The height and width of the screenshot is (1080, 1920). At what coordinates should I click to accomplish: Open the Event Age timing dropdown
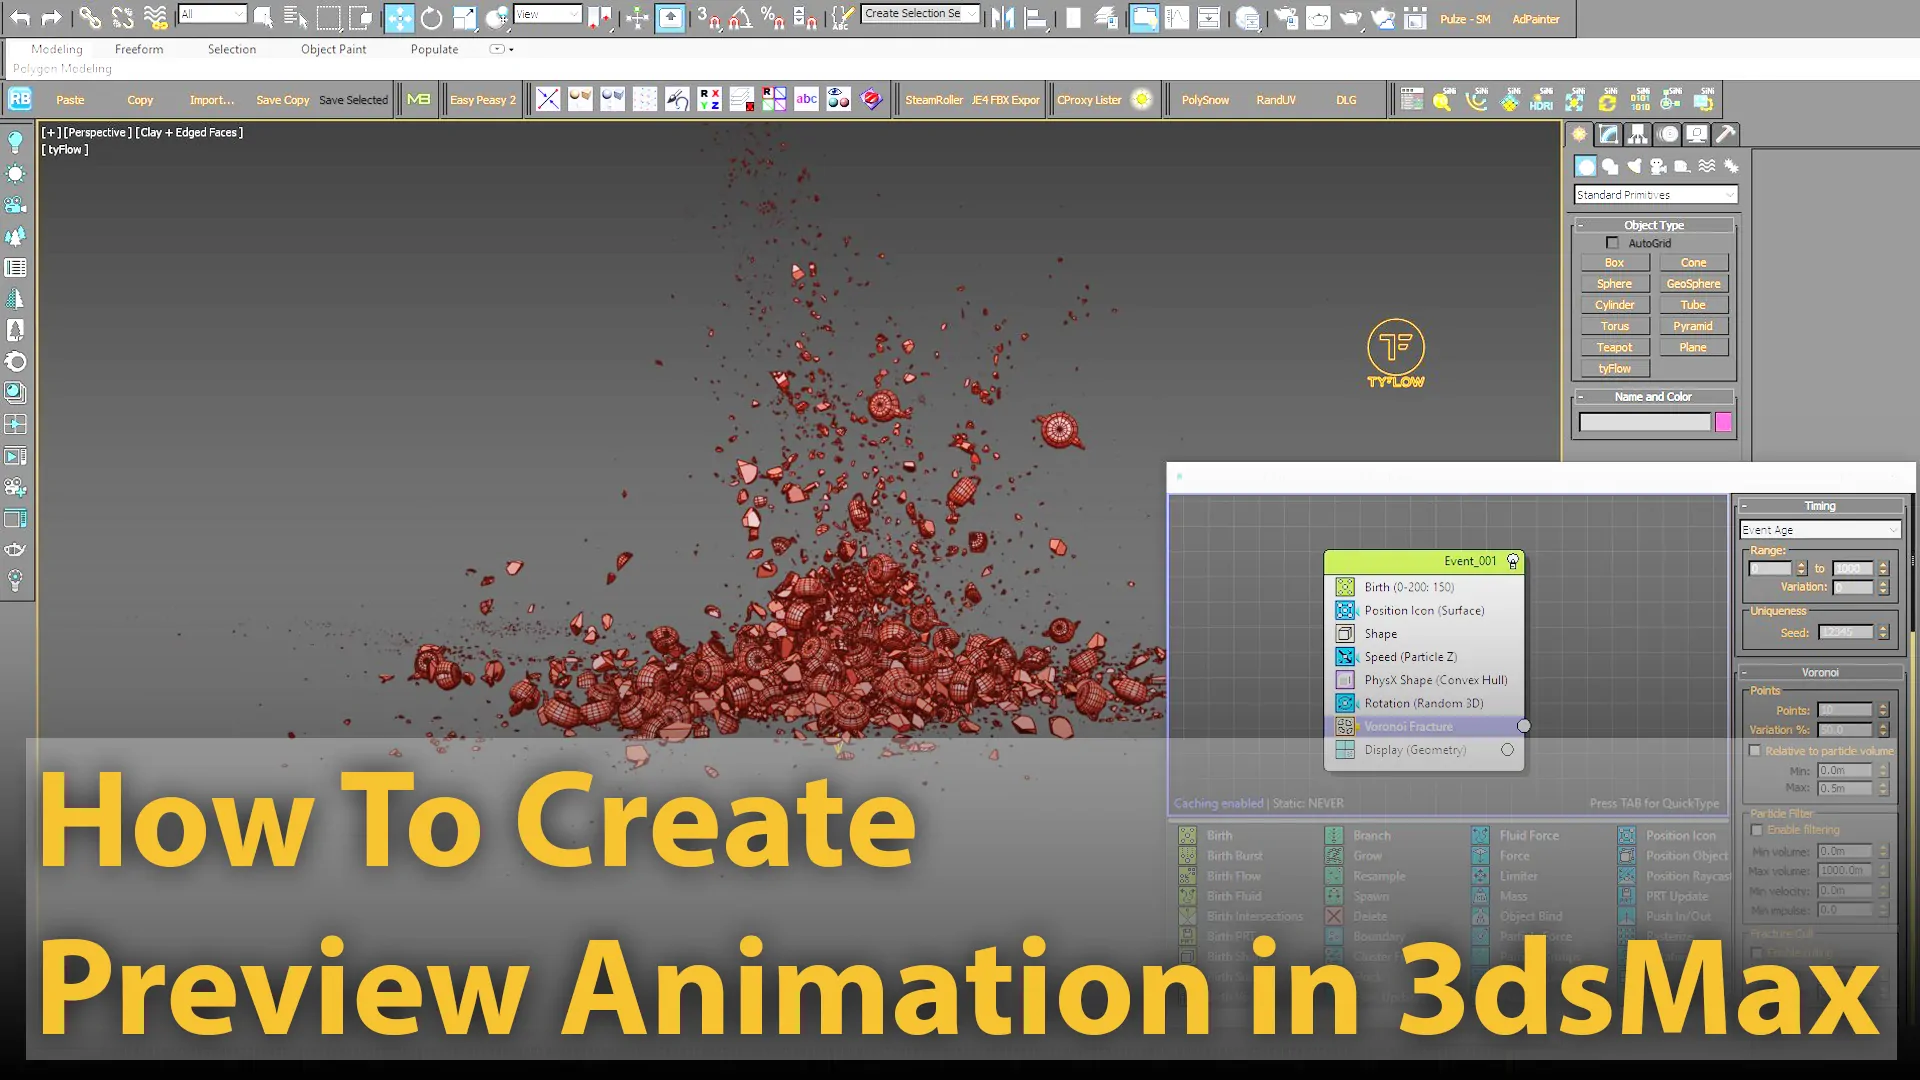point(1819,530)
